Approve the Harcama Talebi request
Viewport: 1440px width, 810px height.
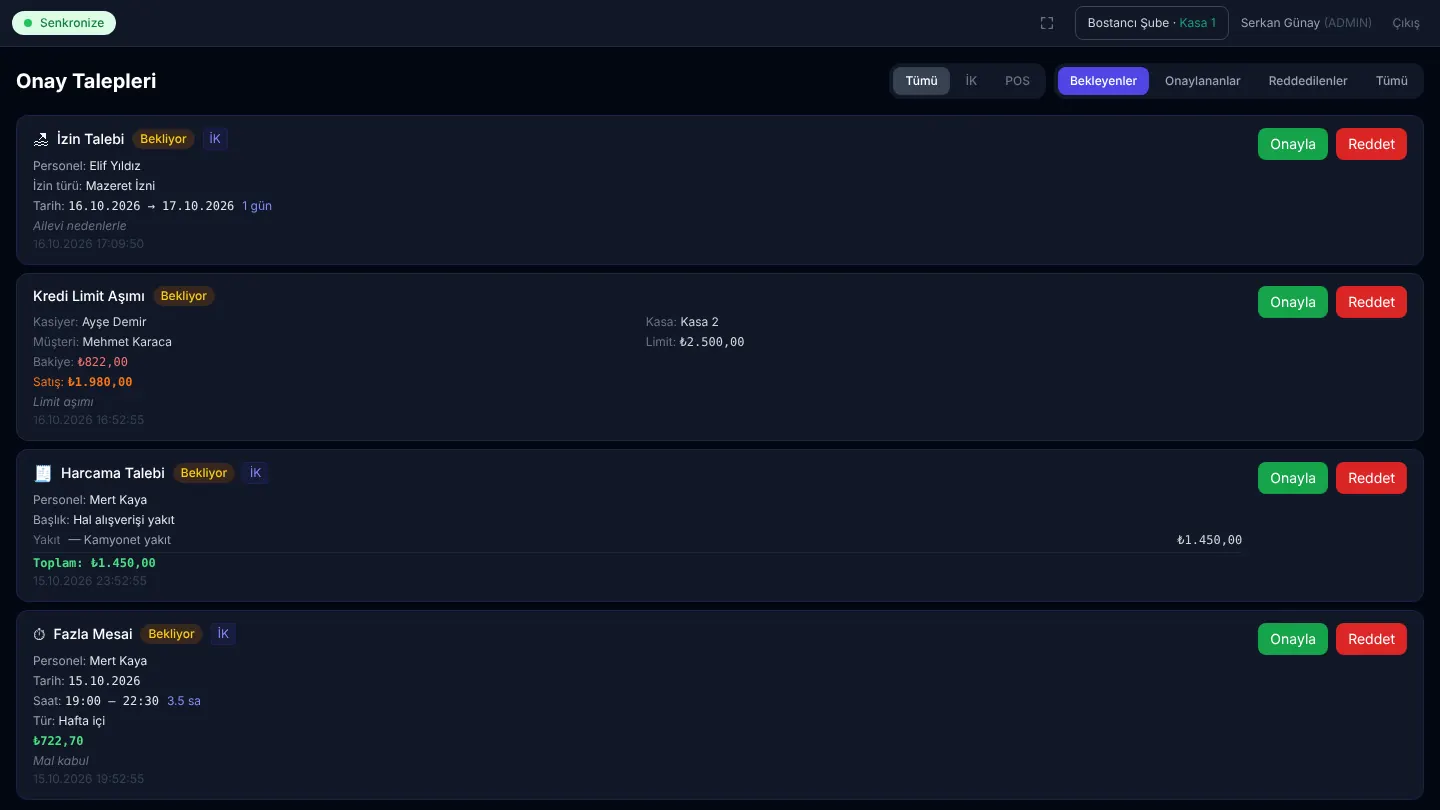pyautogui.click(x=1293, y=478)
